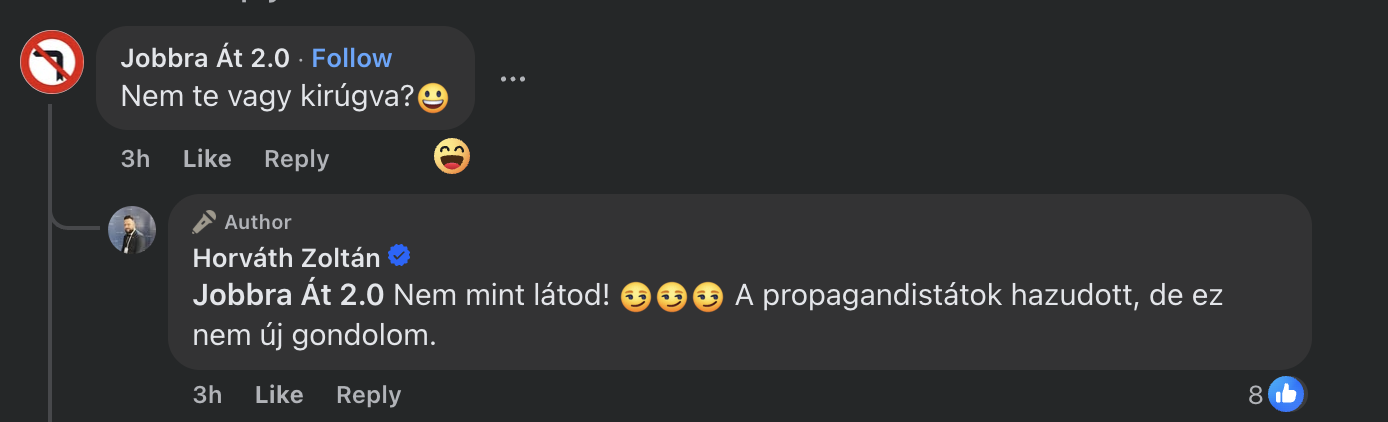Reply to Horváth Zoltán's comment

[x=368, y=395]
